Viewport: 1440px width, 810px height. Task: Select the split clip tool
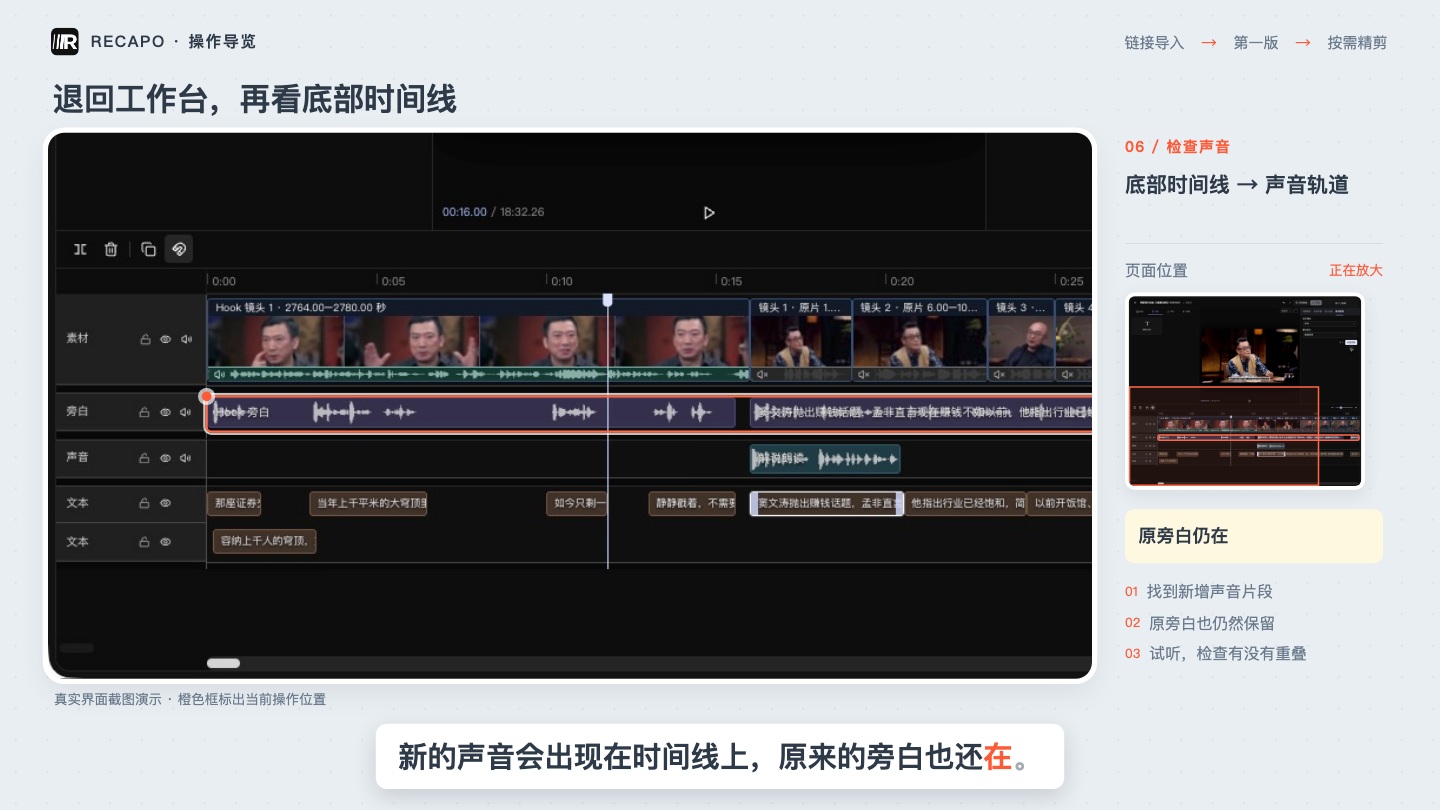coord(80,249)
